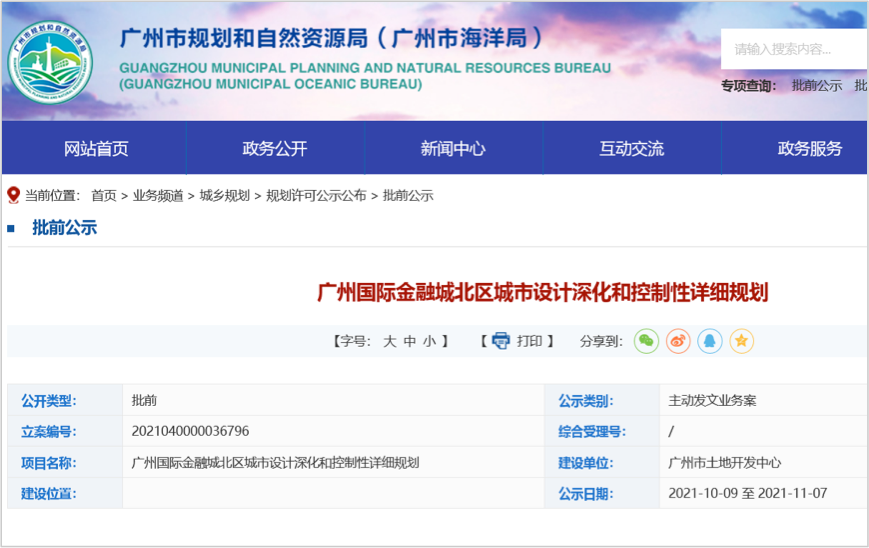Focus the search input box
The image size is (869, 548).
(795, 49)
